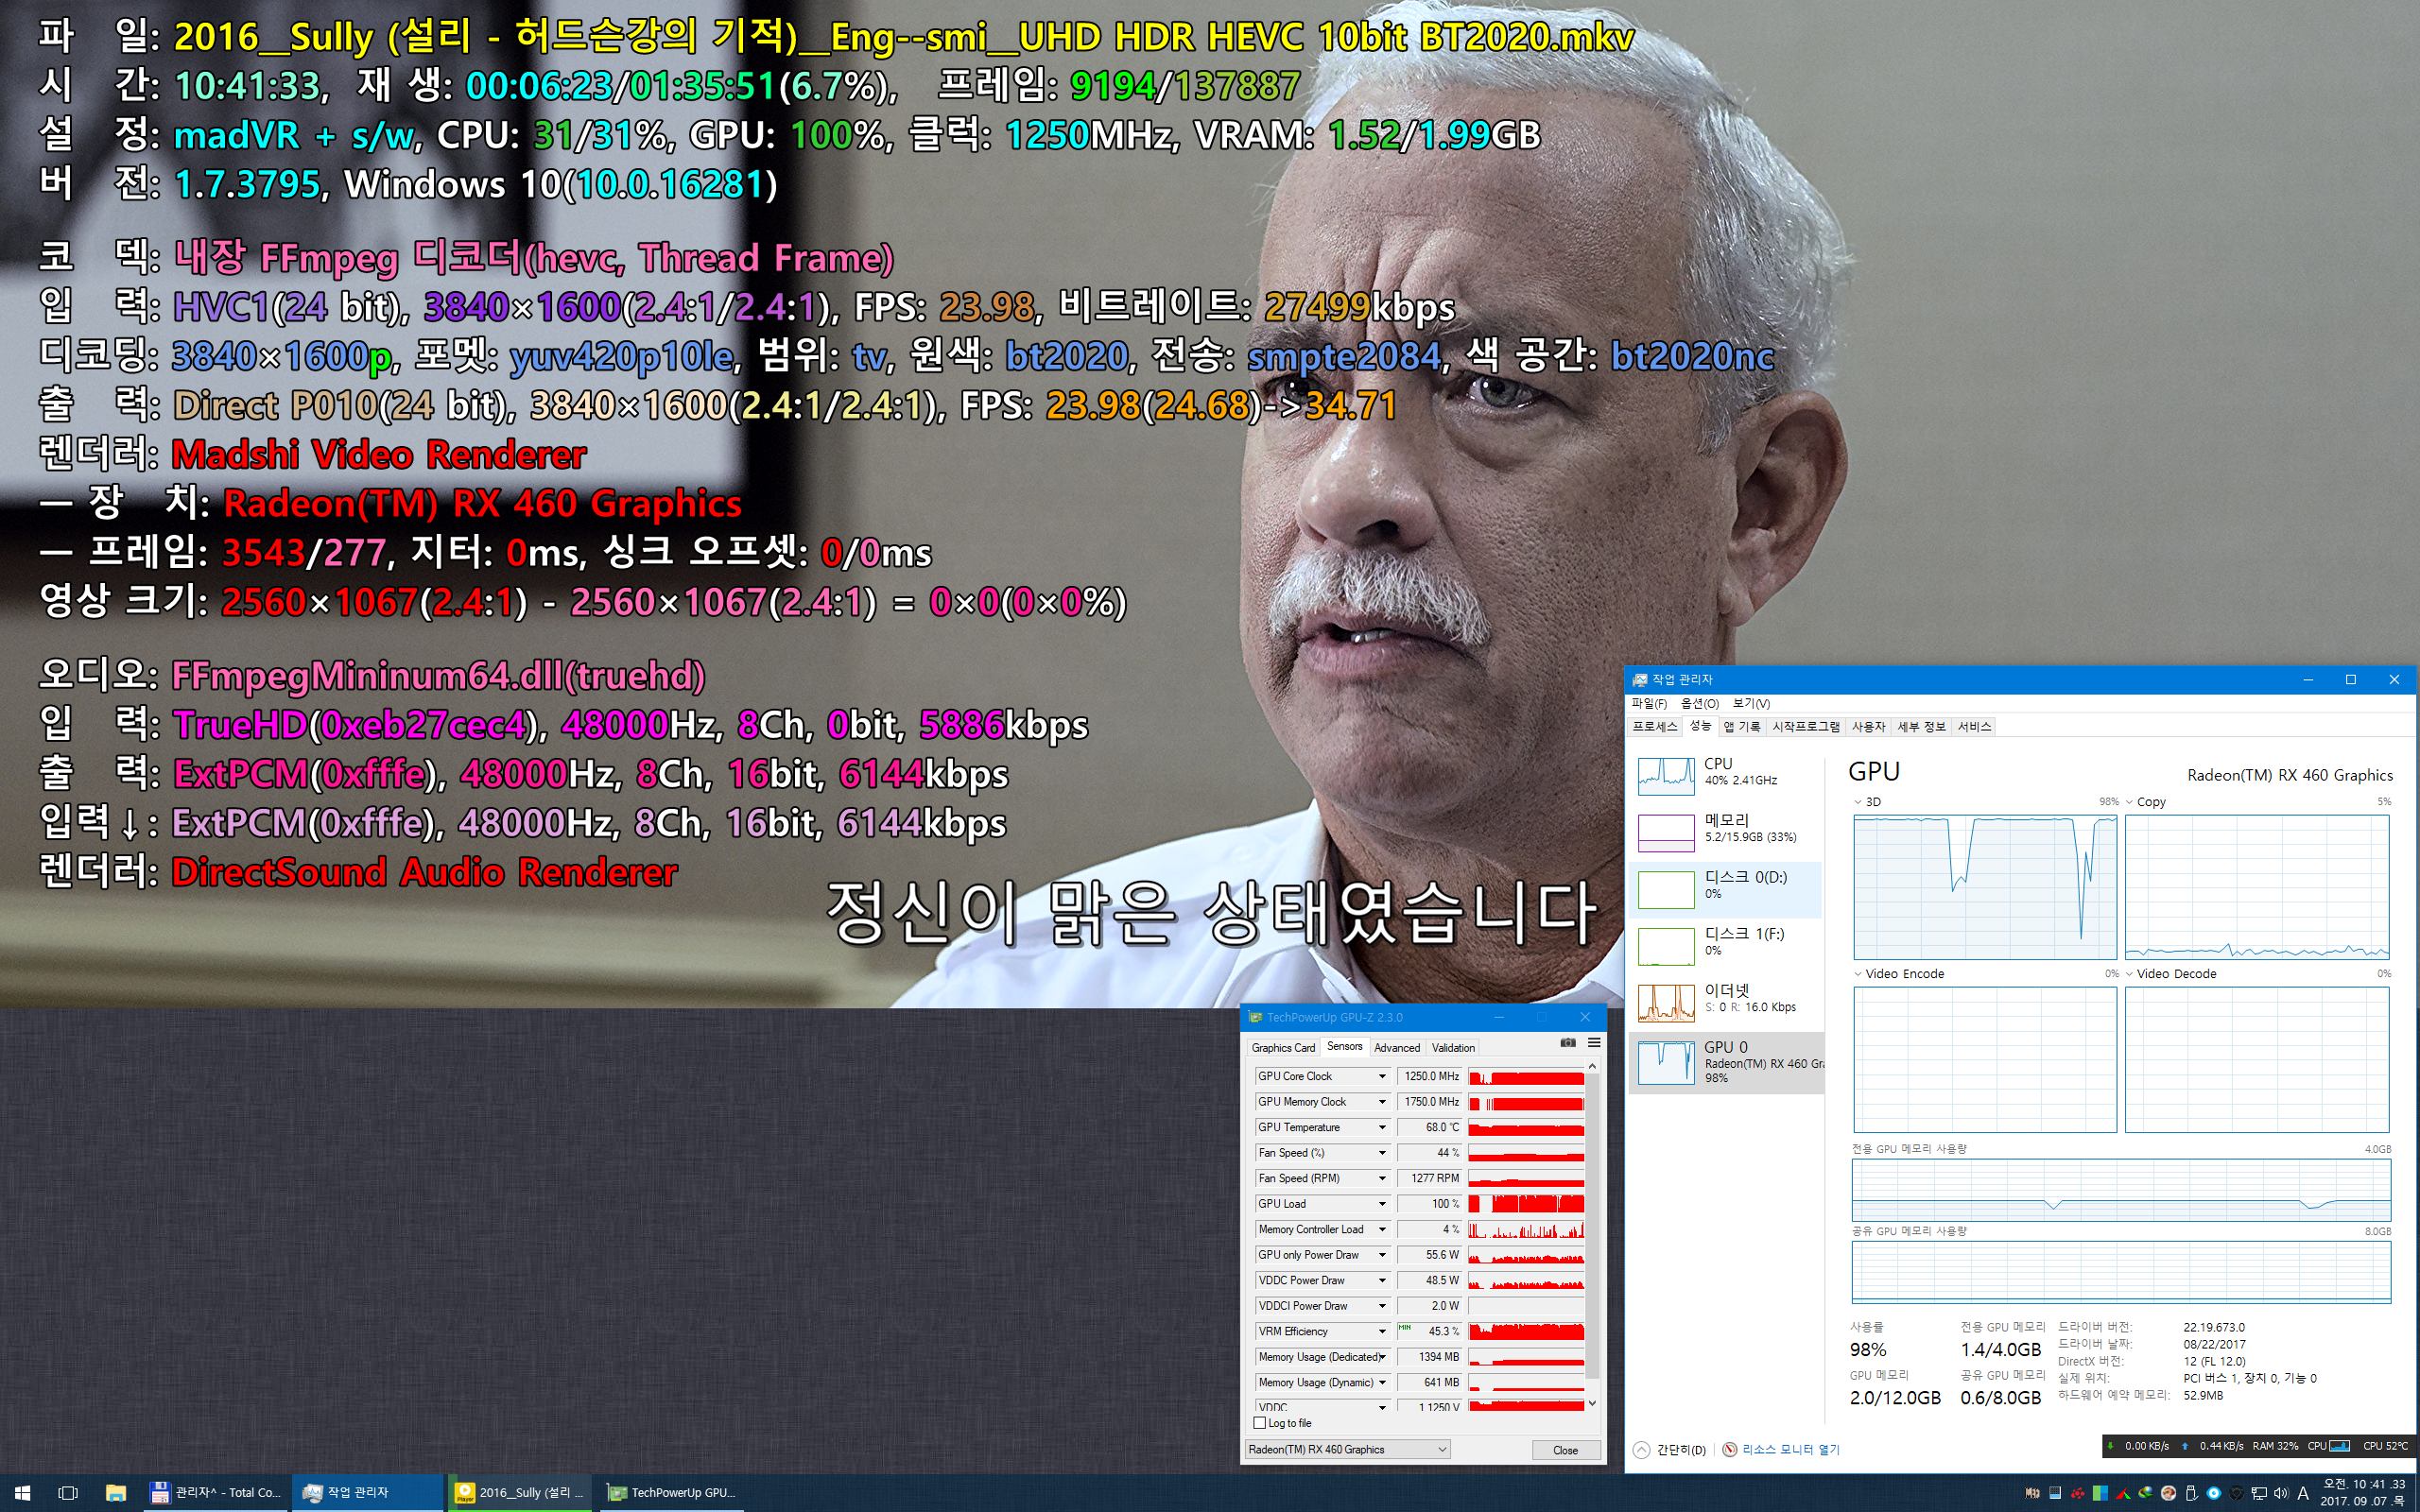2420x1512 pixels.
Task: Click the USB safely remove tray icon
Action: click(2192, 1493)
